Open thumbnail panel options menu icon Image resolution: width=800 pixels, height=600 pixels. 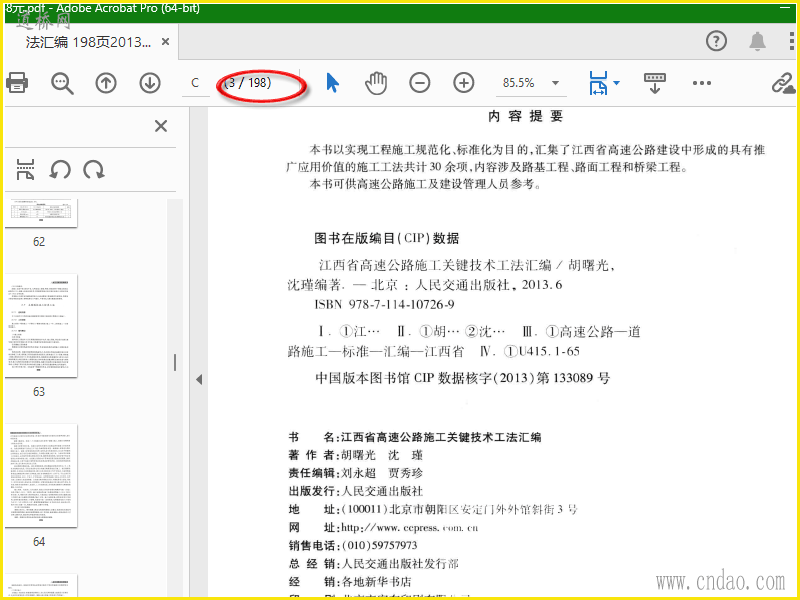click(26, 169)
